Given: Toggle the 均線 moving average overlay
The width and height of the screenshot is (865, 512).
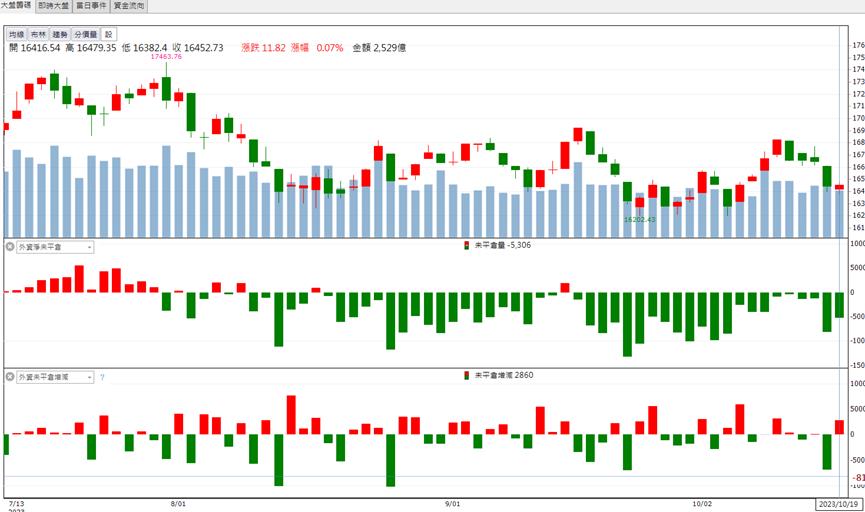Looking at the screenshot, I should [x=17, y=35].
